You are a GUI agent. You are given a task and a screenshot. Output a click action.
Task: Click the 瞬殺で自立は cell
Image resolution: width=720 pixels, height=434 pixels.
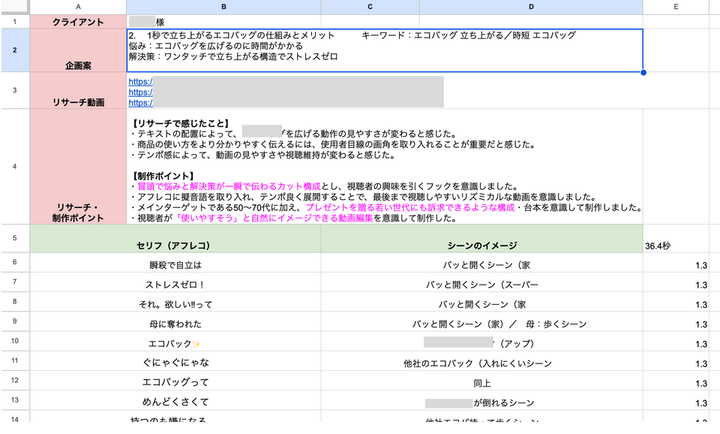[x=175, y=263]
